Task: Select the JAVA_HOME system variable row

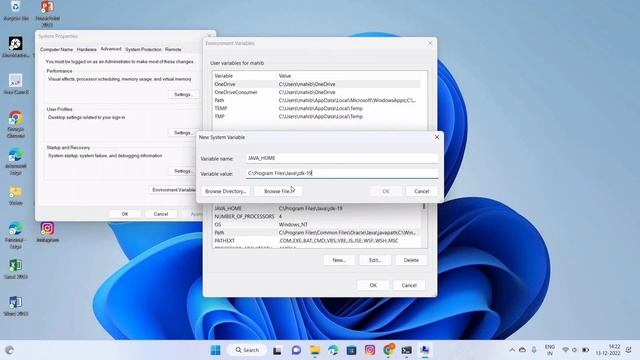Action: coord(316,209)
